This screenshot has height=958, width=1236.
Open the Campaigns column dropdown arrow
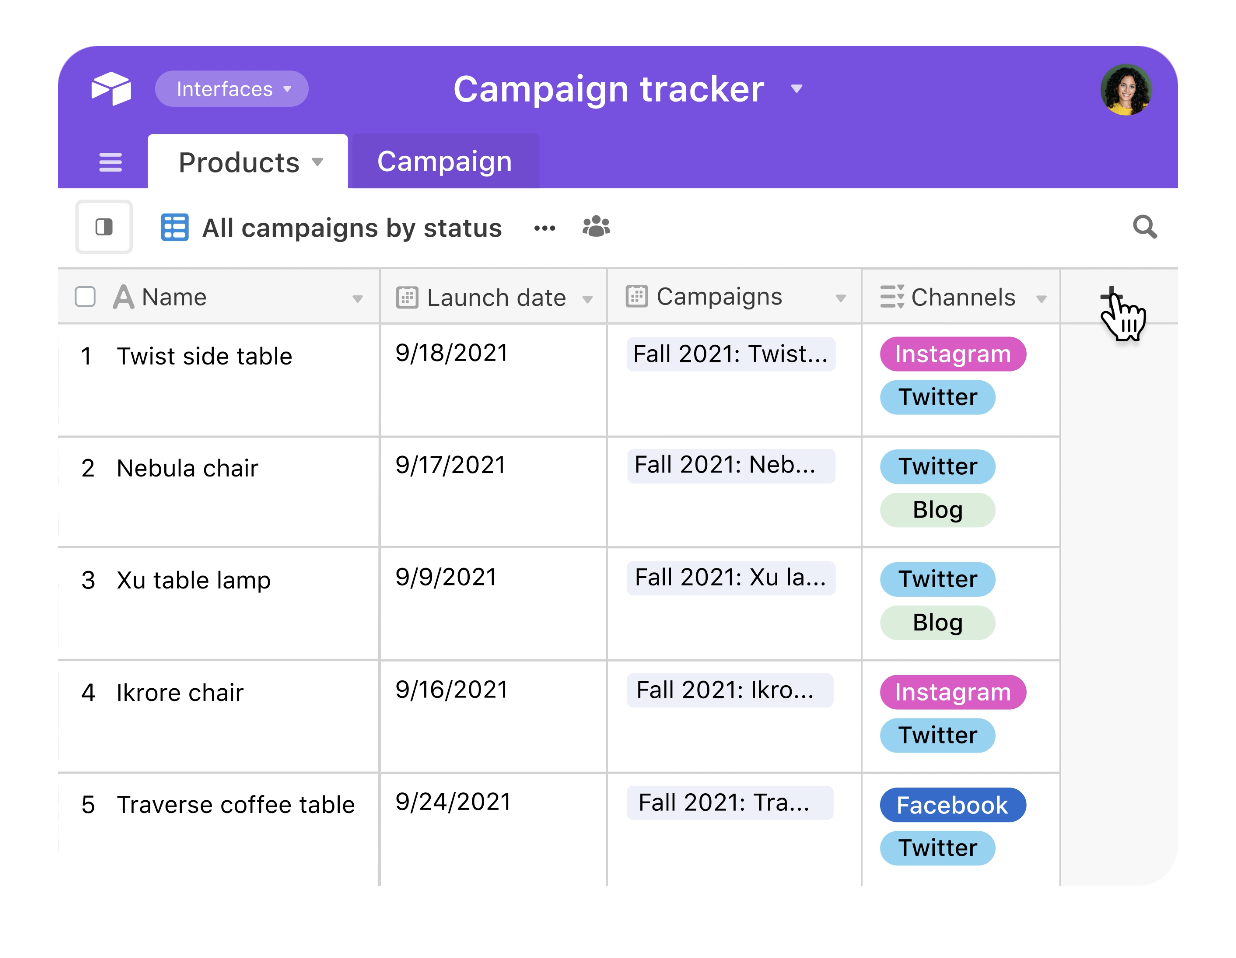coord(841,298)
